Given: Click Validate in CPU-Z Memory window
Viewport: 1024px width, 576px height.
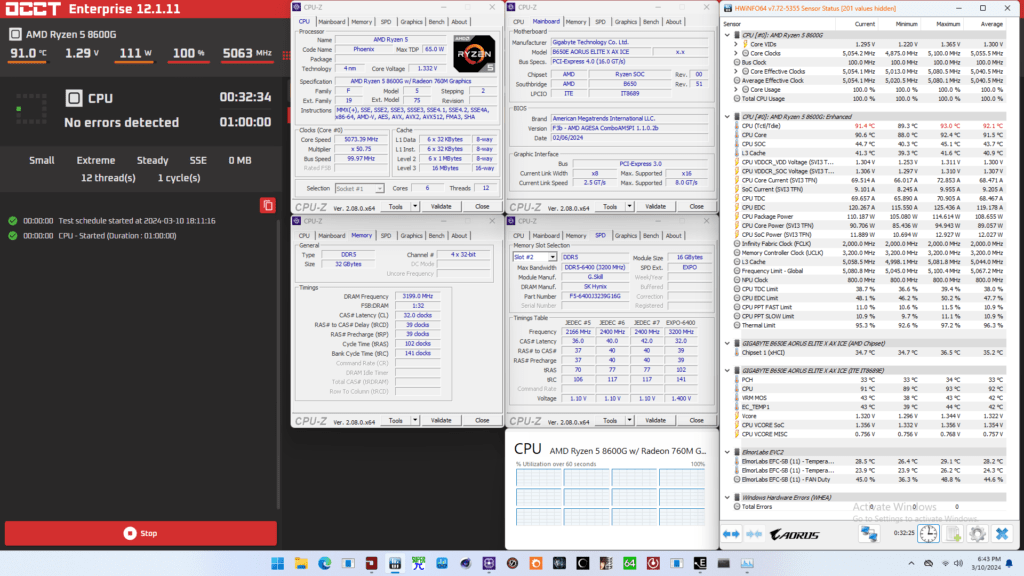Looking at the screenshot, I should [441, 421].
